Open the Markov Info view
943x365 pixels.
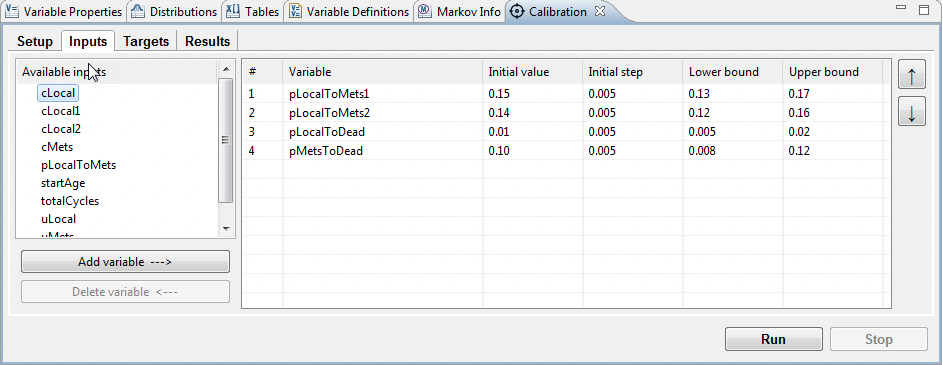point(460,11)
